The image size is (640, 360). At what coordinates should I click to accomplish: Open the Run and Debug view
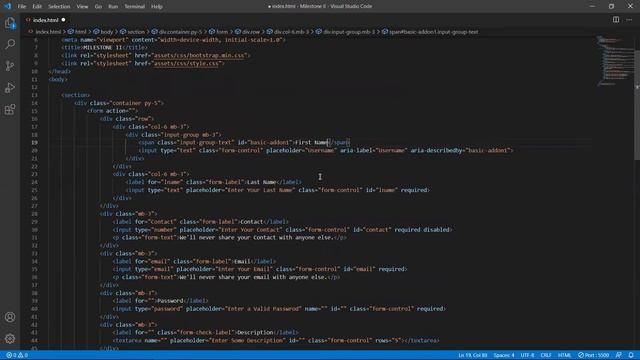pos(10,88)
